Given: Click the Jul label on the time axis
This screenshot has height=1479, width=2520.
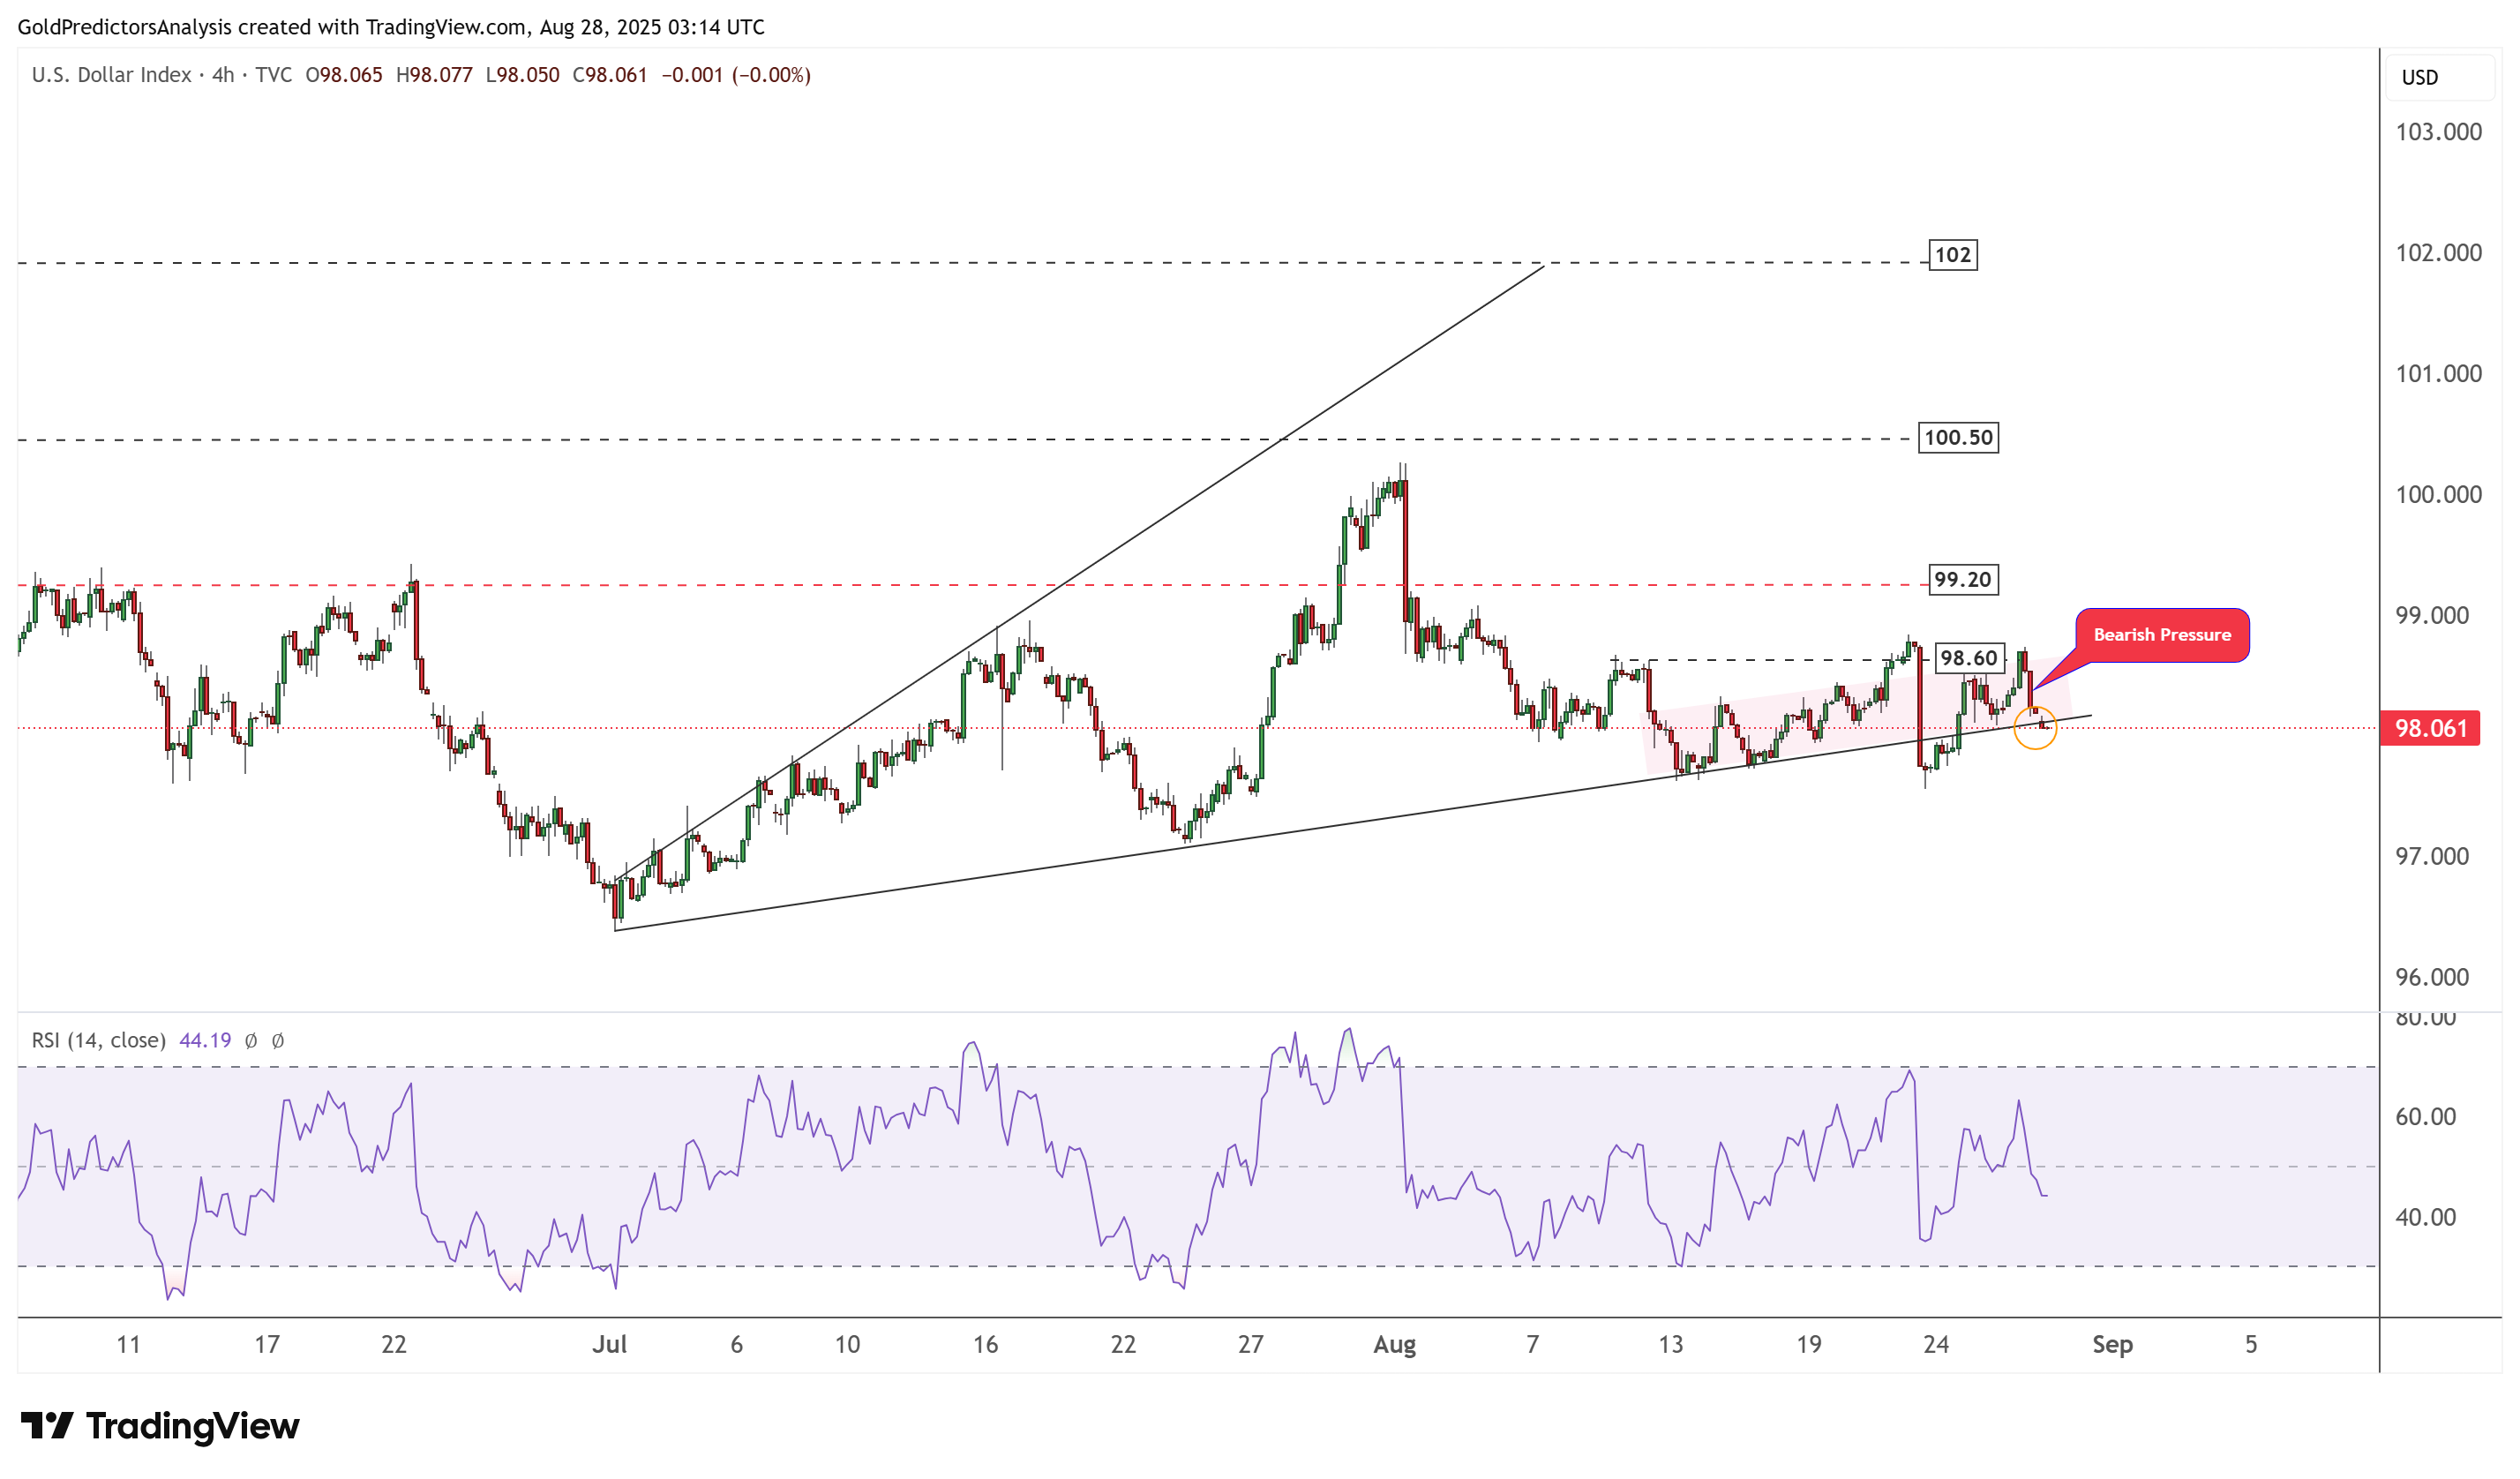Looking at the screenshot, I should click(x=609, y=1345).
